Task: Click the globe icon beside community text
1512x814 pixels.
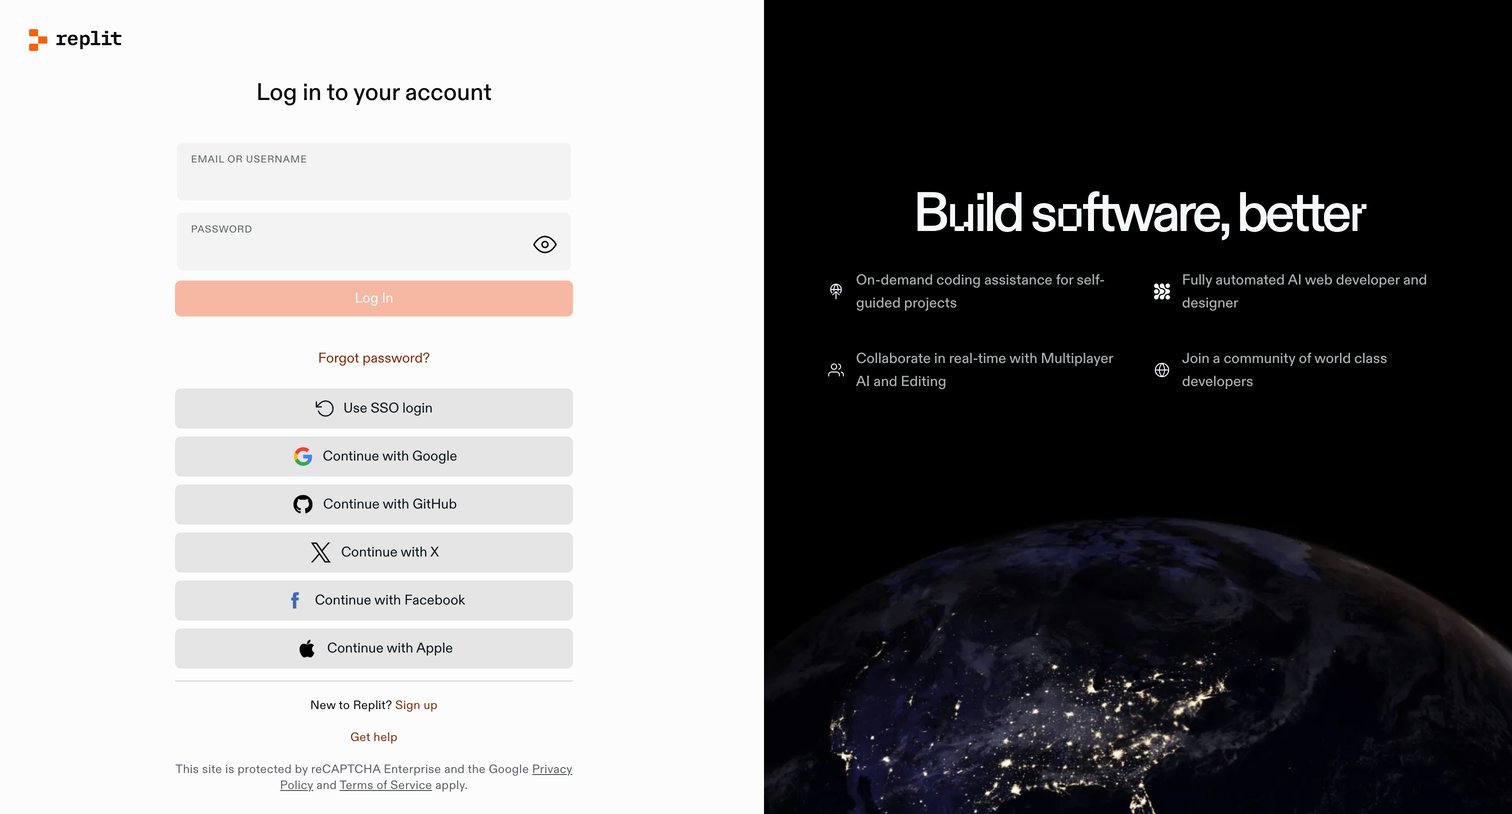Action: (x=1162, y=370)
